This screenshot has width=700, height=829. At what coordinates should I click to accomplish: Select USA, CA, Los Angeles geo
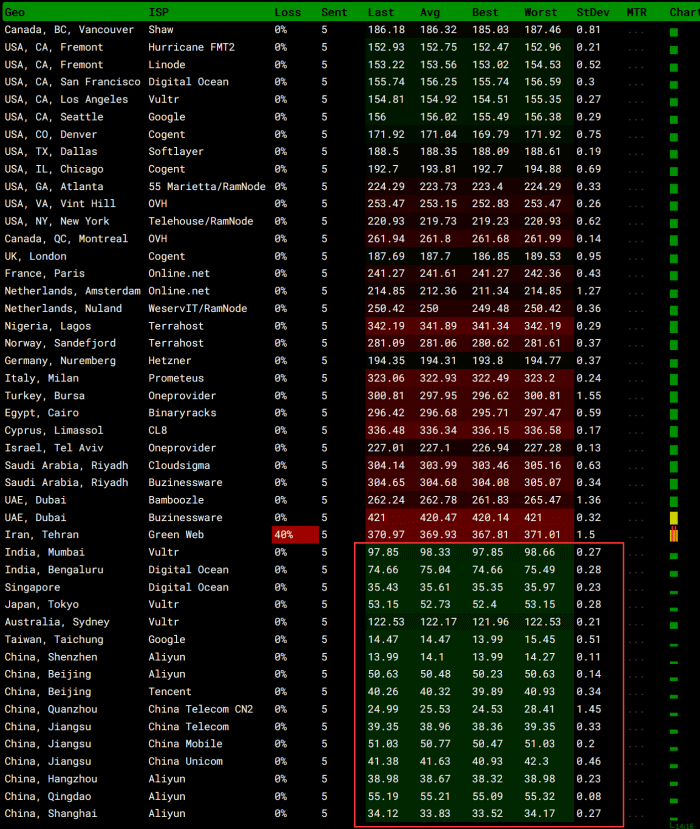coord(66,99)
